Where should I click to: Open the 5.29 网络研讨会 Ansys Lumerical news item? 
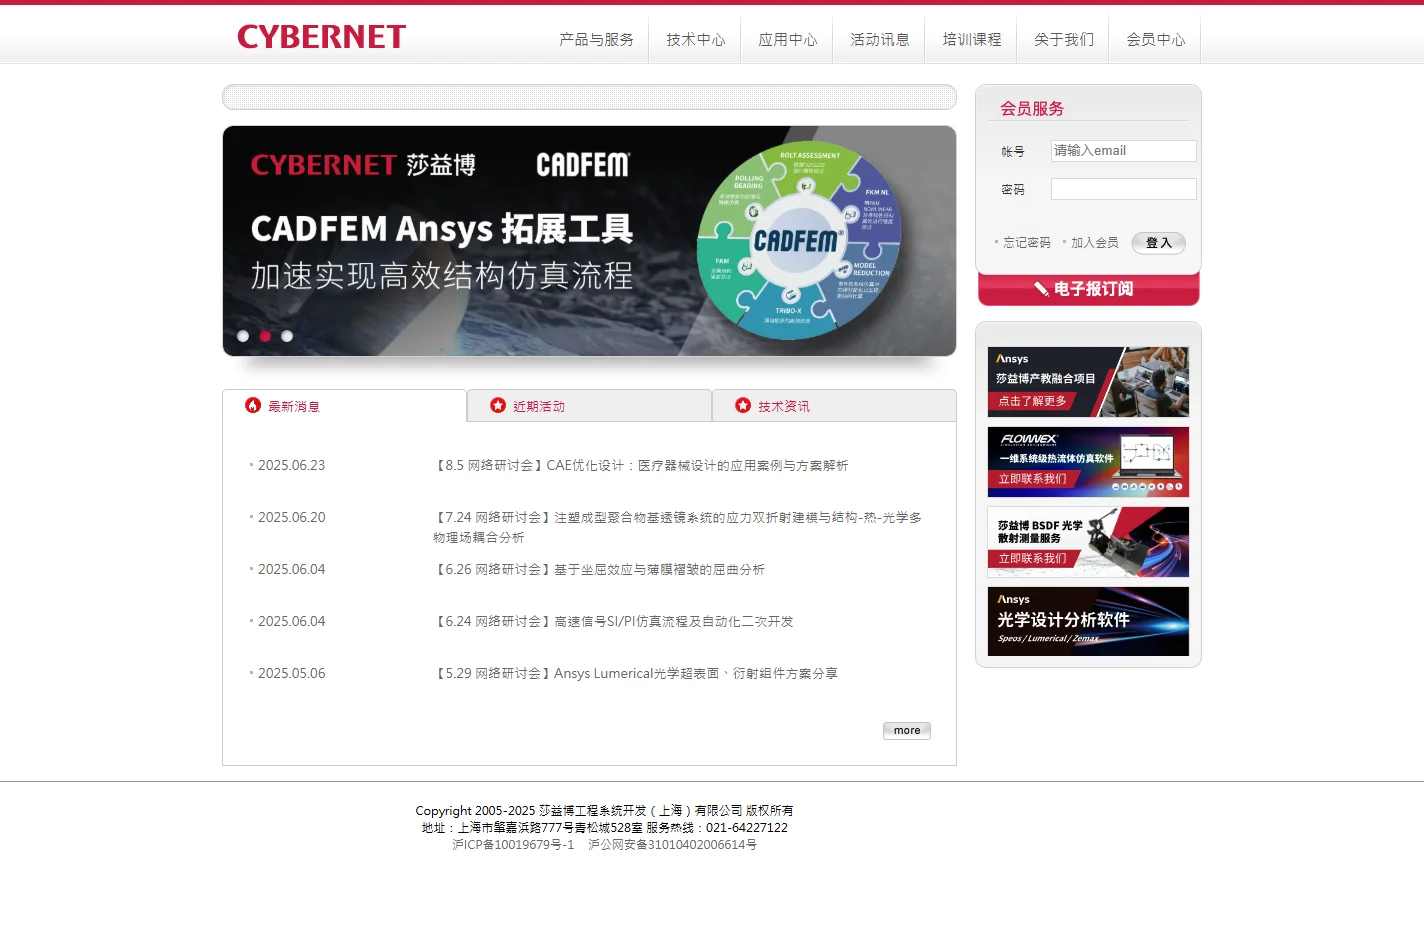tap(635, 674)
